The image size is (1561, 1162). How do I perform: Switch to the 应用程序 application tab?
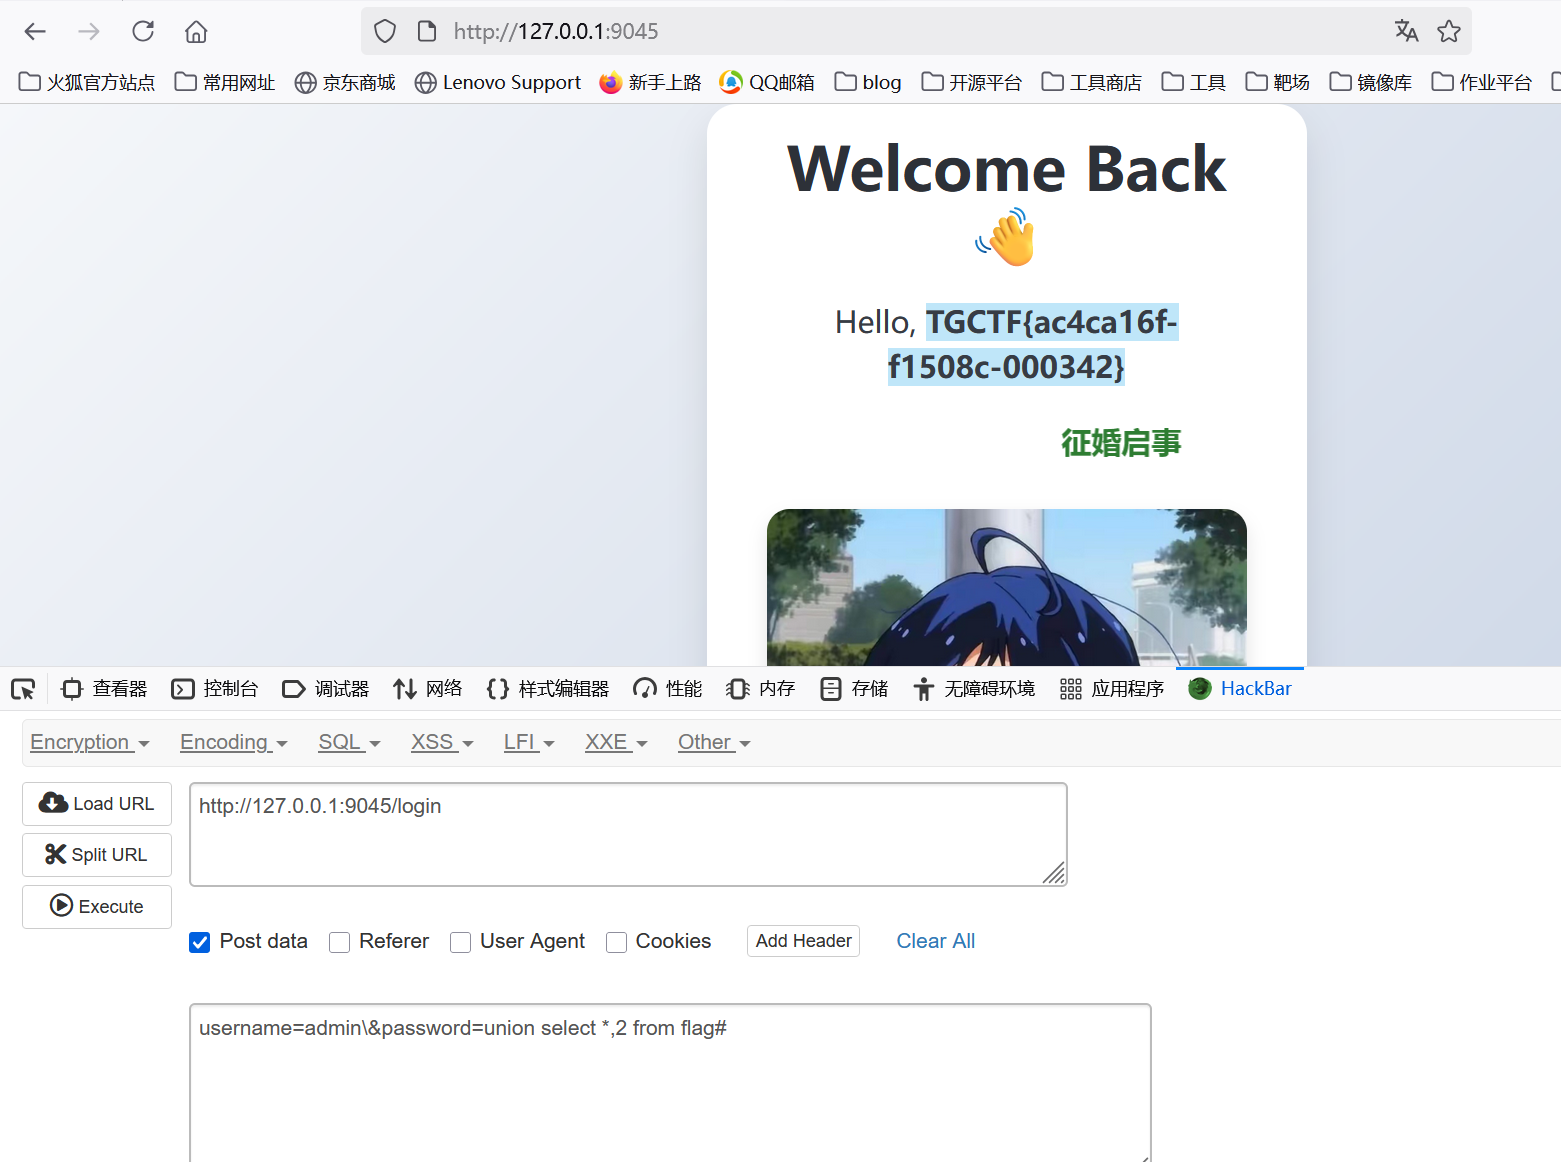click(1112, 689)
